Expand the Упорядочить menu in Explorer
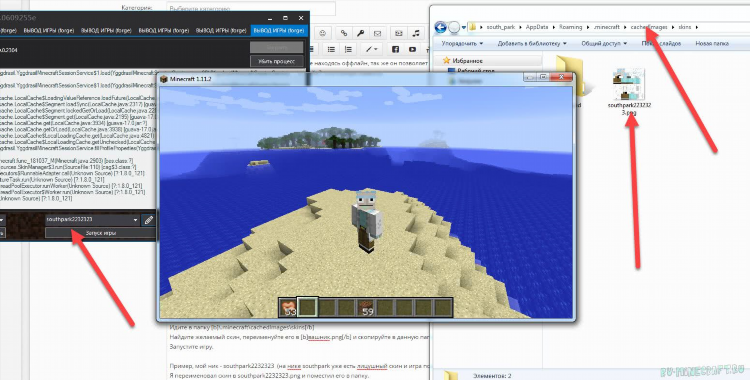 click(462, 44)
